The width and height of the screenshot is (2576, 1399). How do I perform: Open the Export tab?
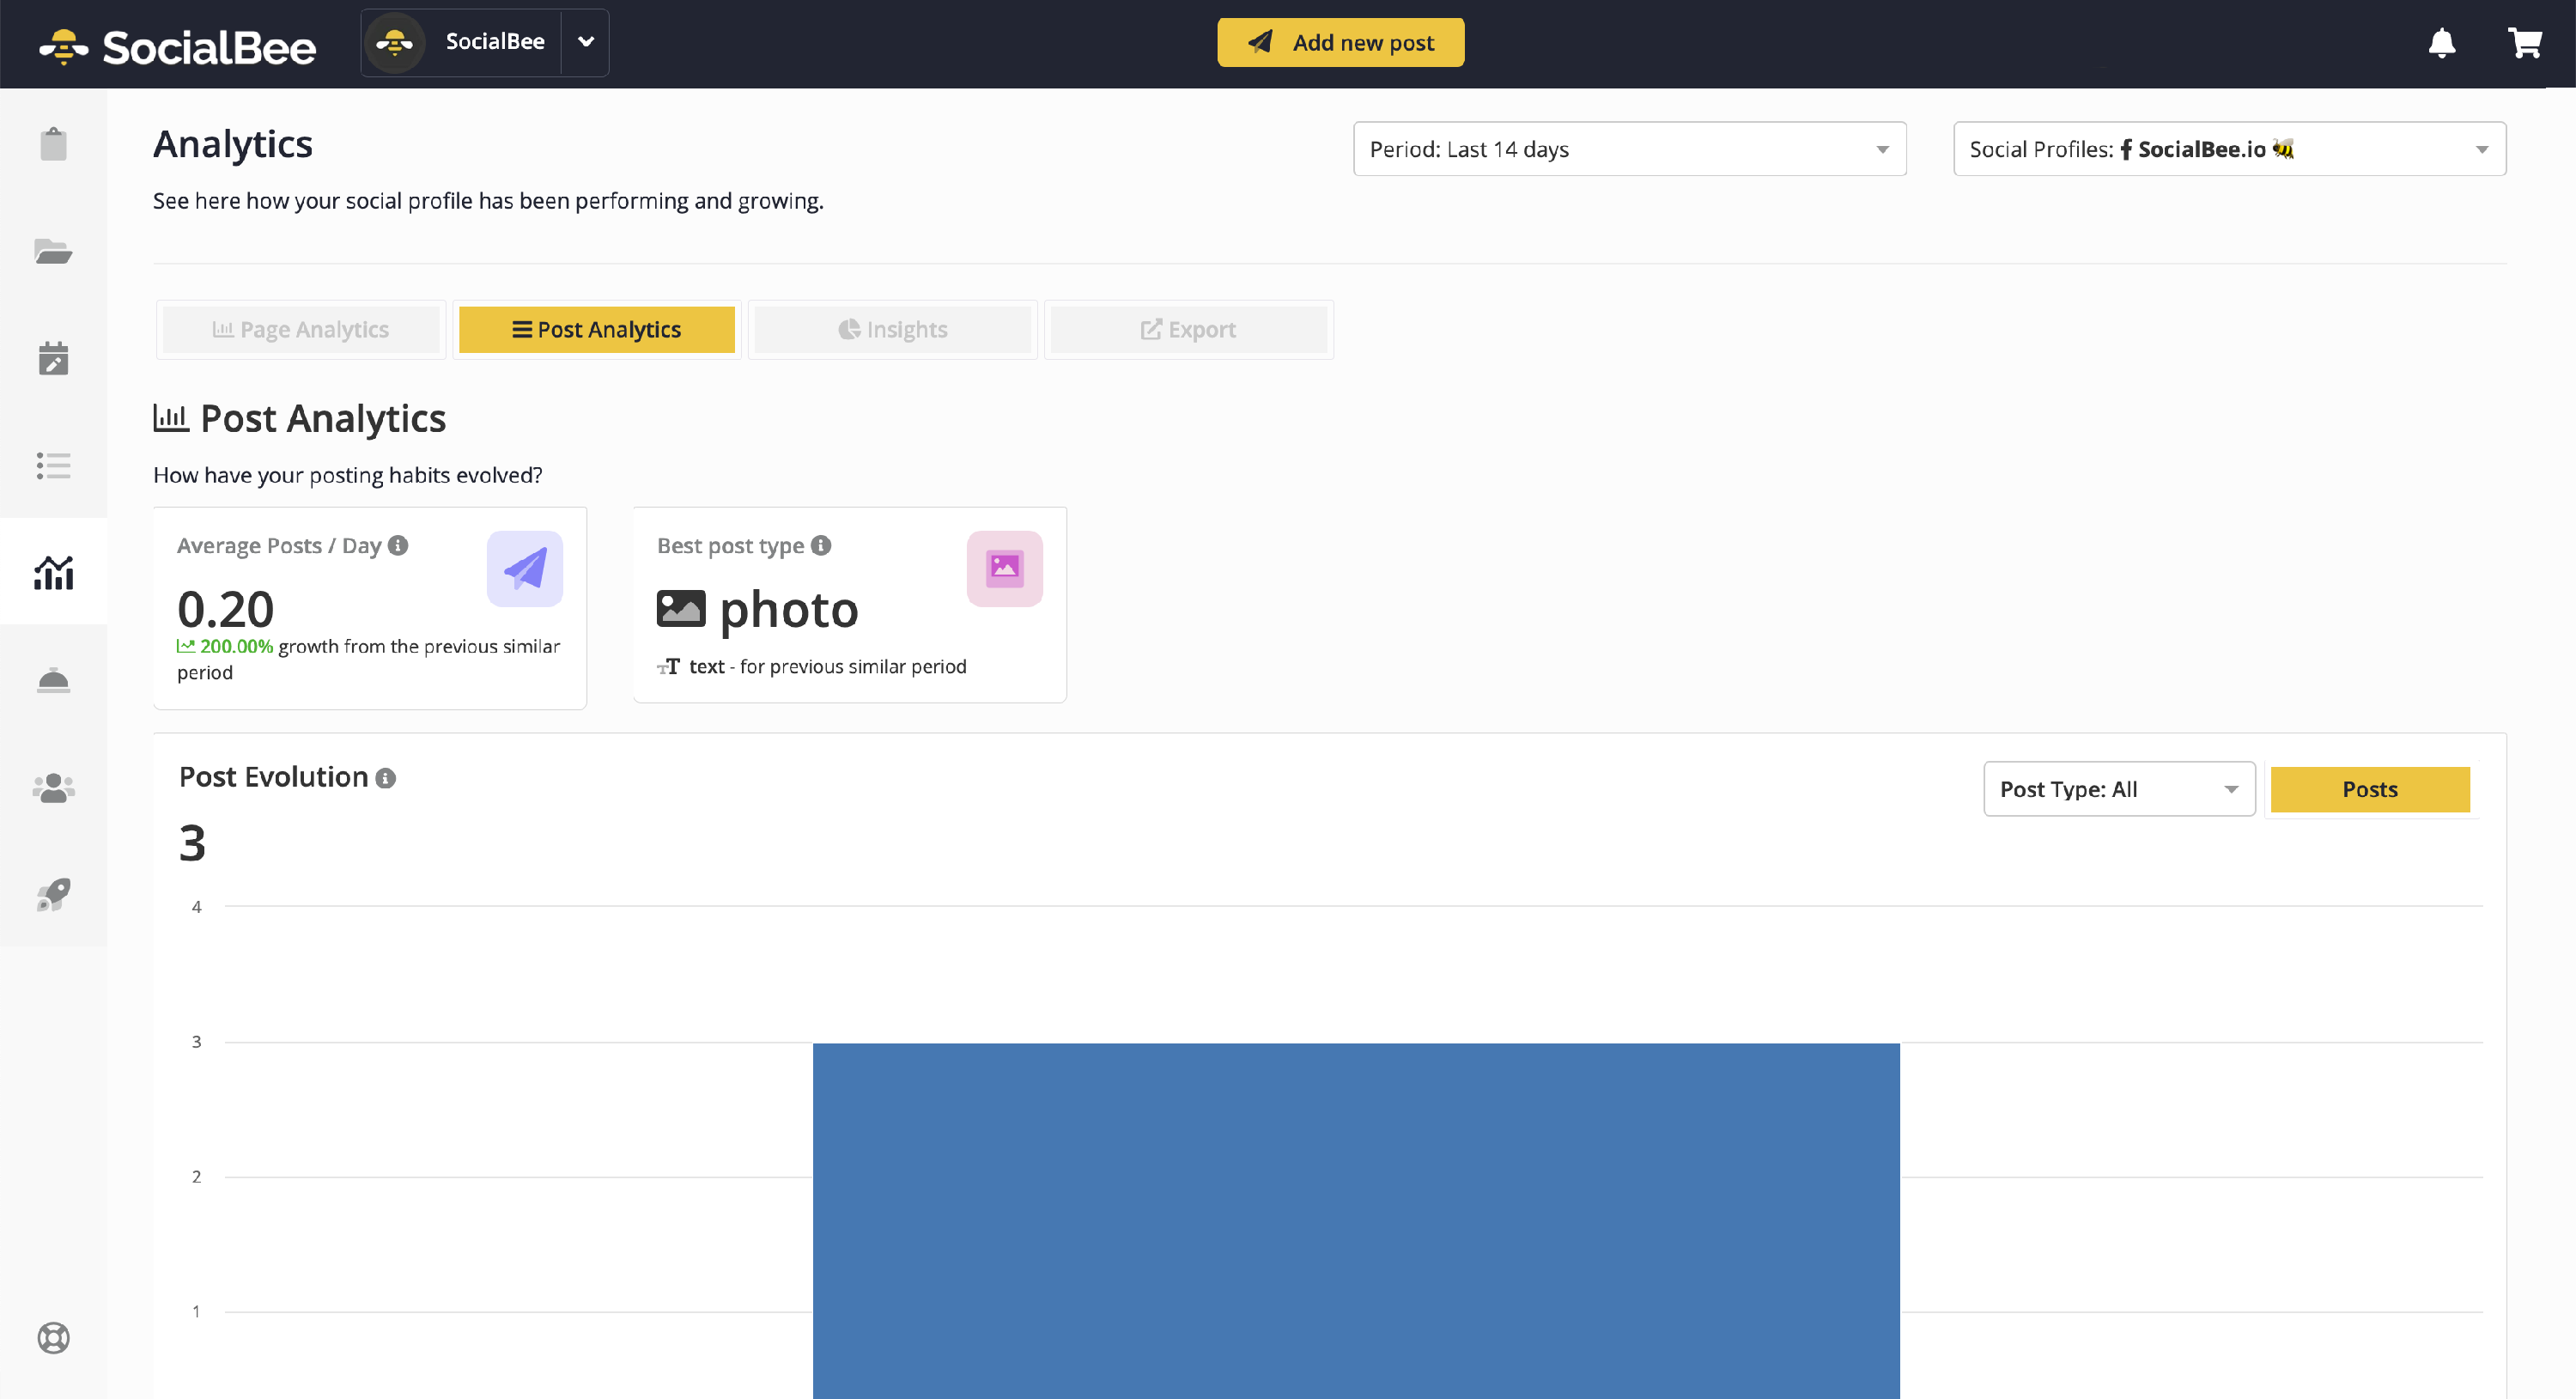pos(1189,330)
